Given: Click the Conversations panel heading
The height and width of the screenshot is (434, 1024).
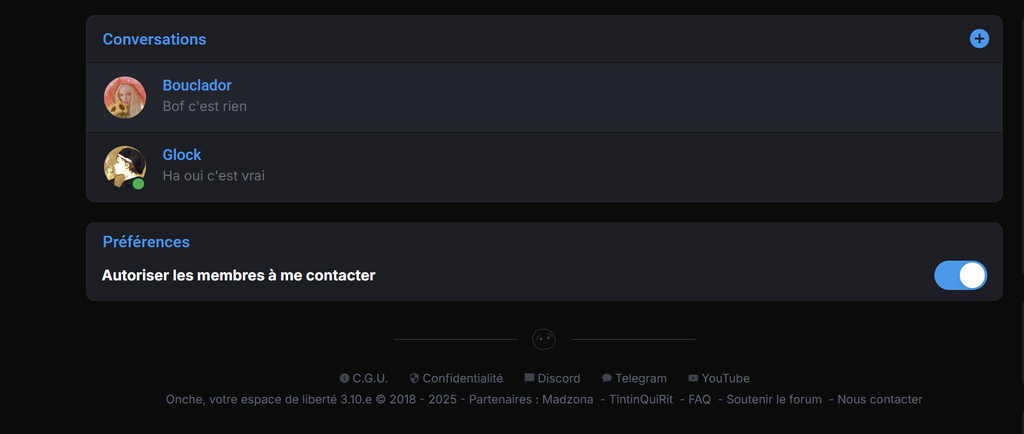Looking at the screenshot, I should (x=154, y=39).
